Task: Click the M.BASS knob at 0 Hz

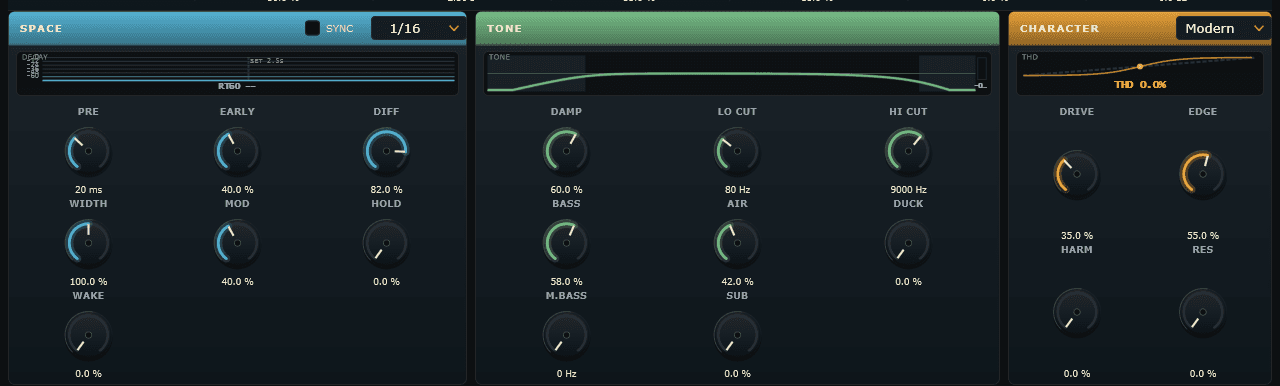Action: 566,336
